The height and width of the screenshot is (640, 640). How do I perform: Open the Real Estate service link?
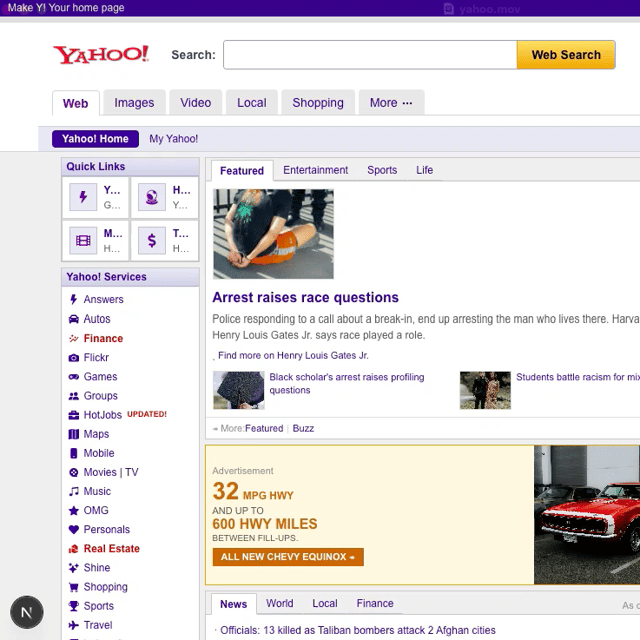pyautogui.click(x=111, y=549)
